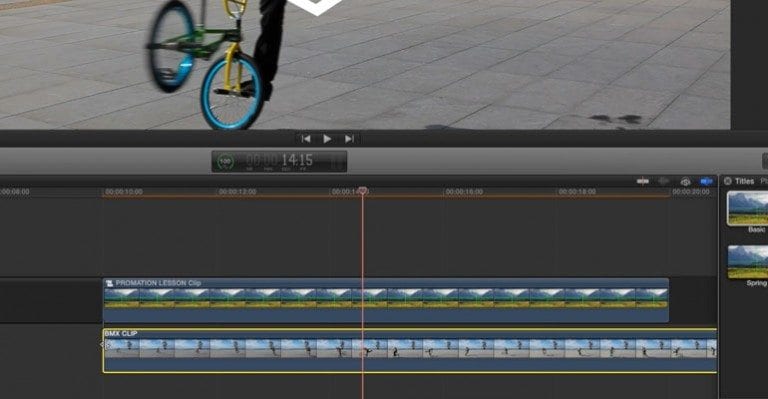The image size is (768, 399).
Task: Toggle the skimming icon above the timeline
Action: (643, 181)
